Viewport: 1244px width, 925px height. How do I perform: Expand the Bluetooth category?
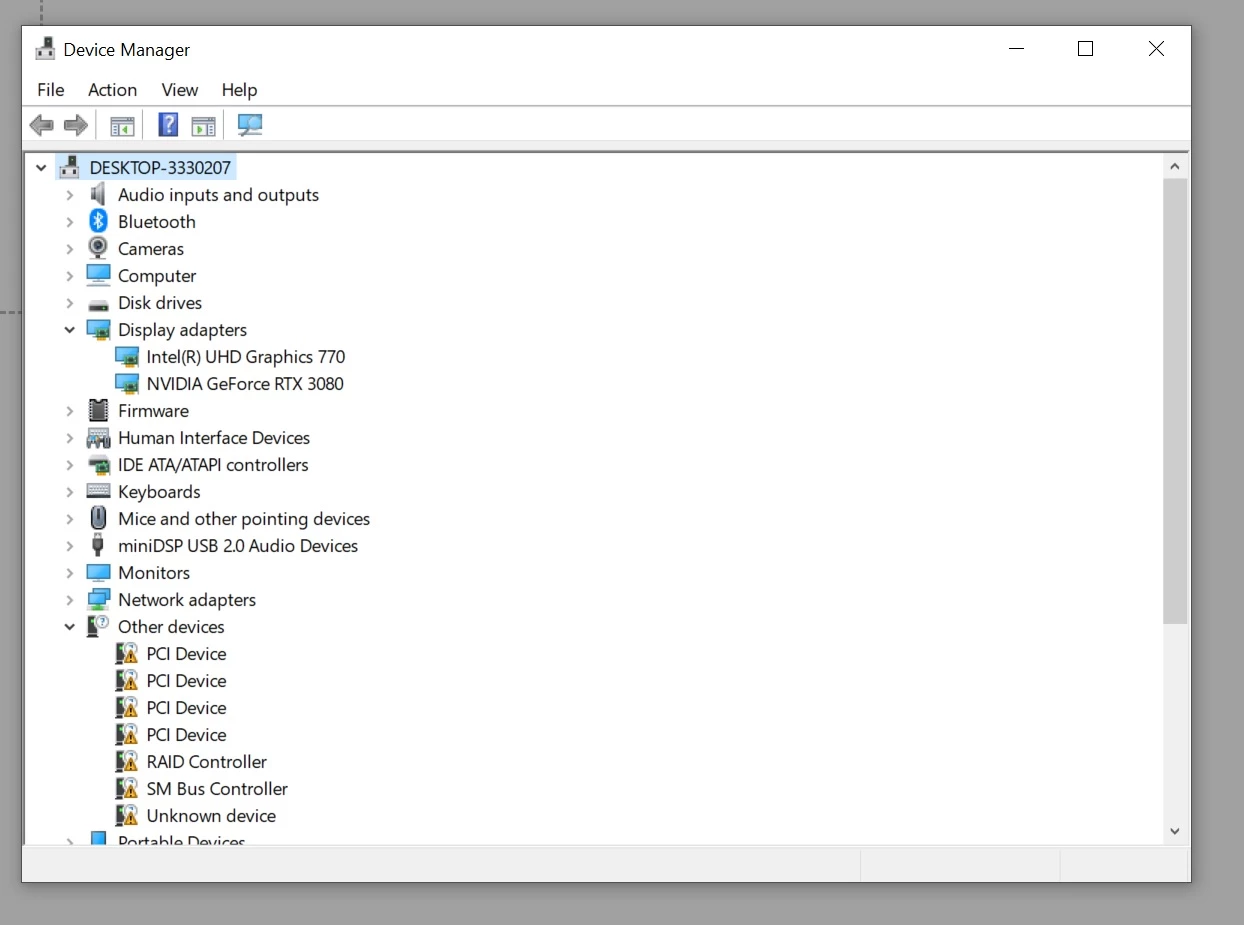pos(70,222)
